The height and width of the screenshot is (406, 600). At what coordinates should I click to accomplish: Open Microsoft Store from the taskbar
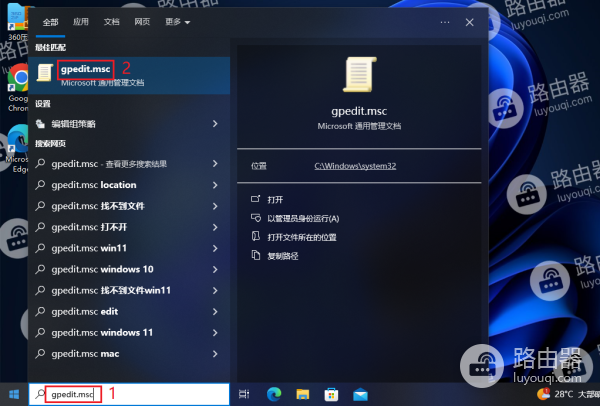coord(331,395)
